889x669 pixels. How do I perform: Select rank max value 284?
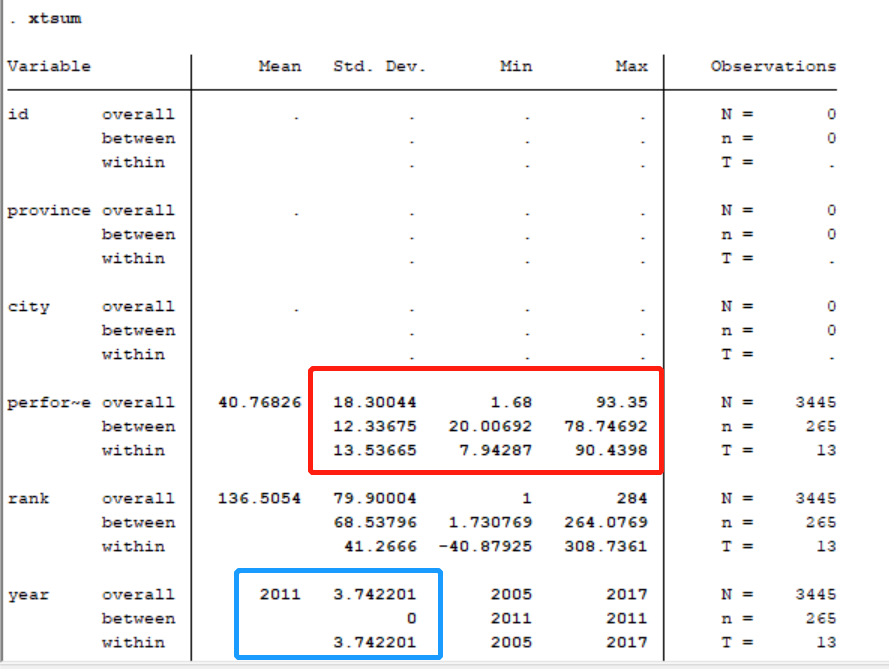(632, 499)
